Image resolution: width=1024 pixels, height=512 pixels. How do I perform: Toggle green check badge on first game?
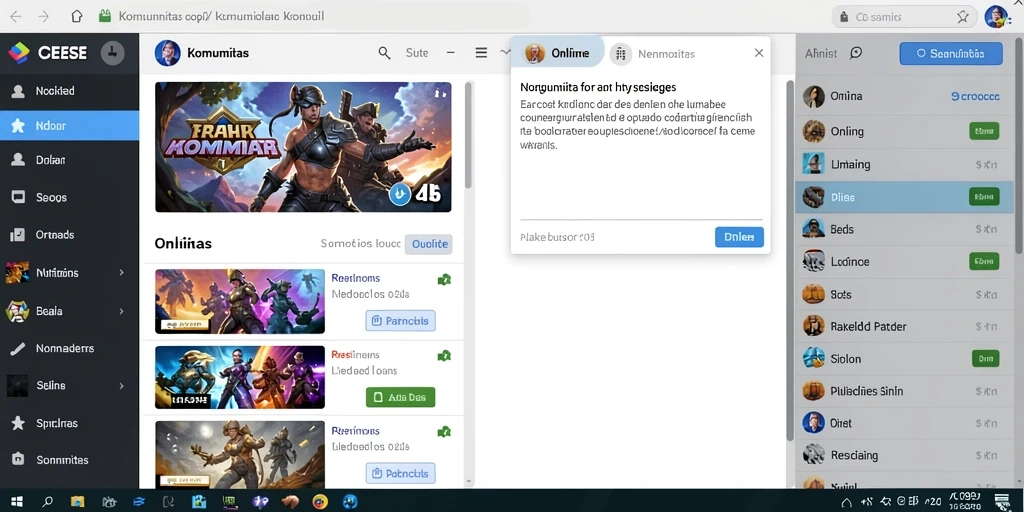click(444, 280)
